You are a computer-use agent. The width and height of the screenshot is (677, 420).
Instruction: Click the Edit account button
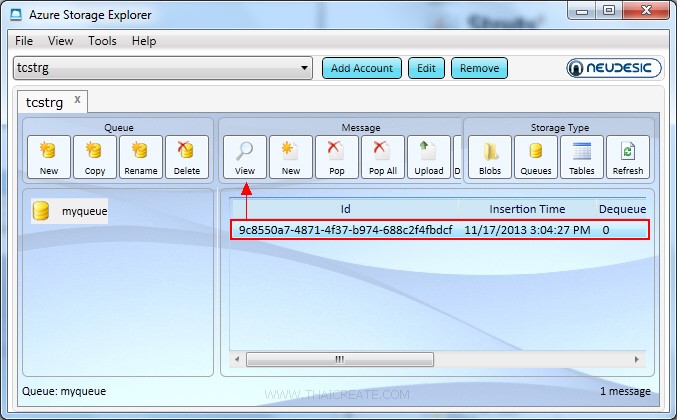(x=426, y=68)
